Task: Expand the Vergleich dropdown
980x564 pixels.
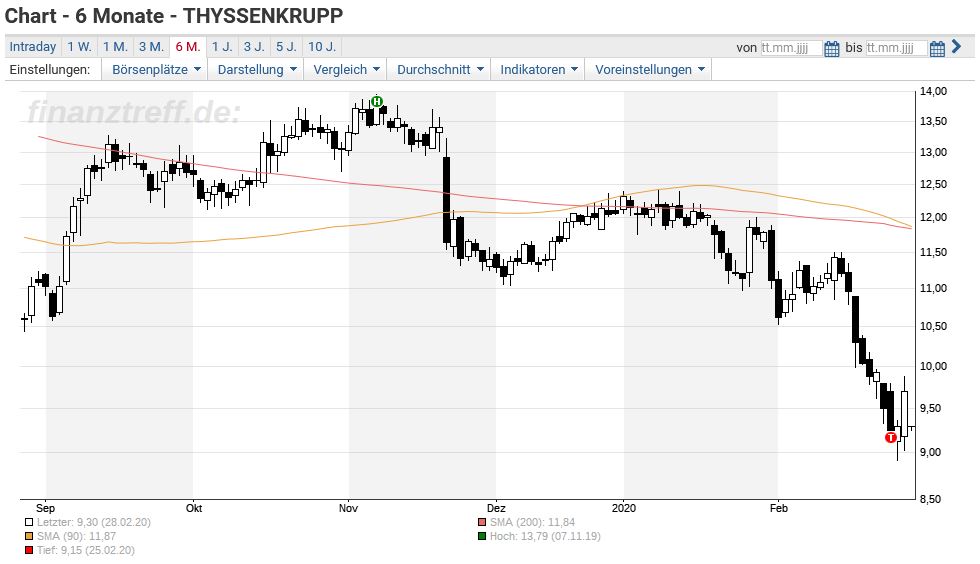Action: 346,69
